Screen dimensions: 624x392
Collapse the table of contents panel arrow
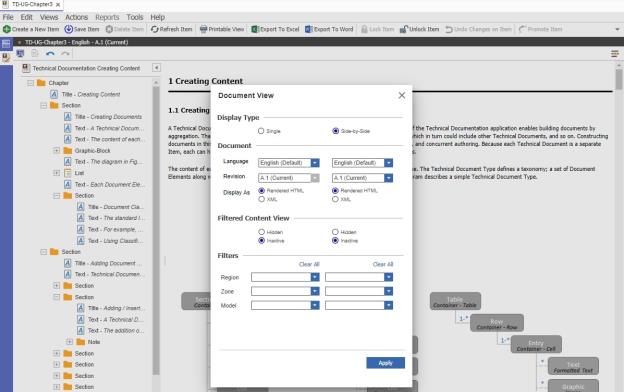[156, 68]
